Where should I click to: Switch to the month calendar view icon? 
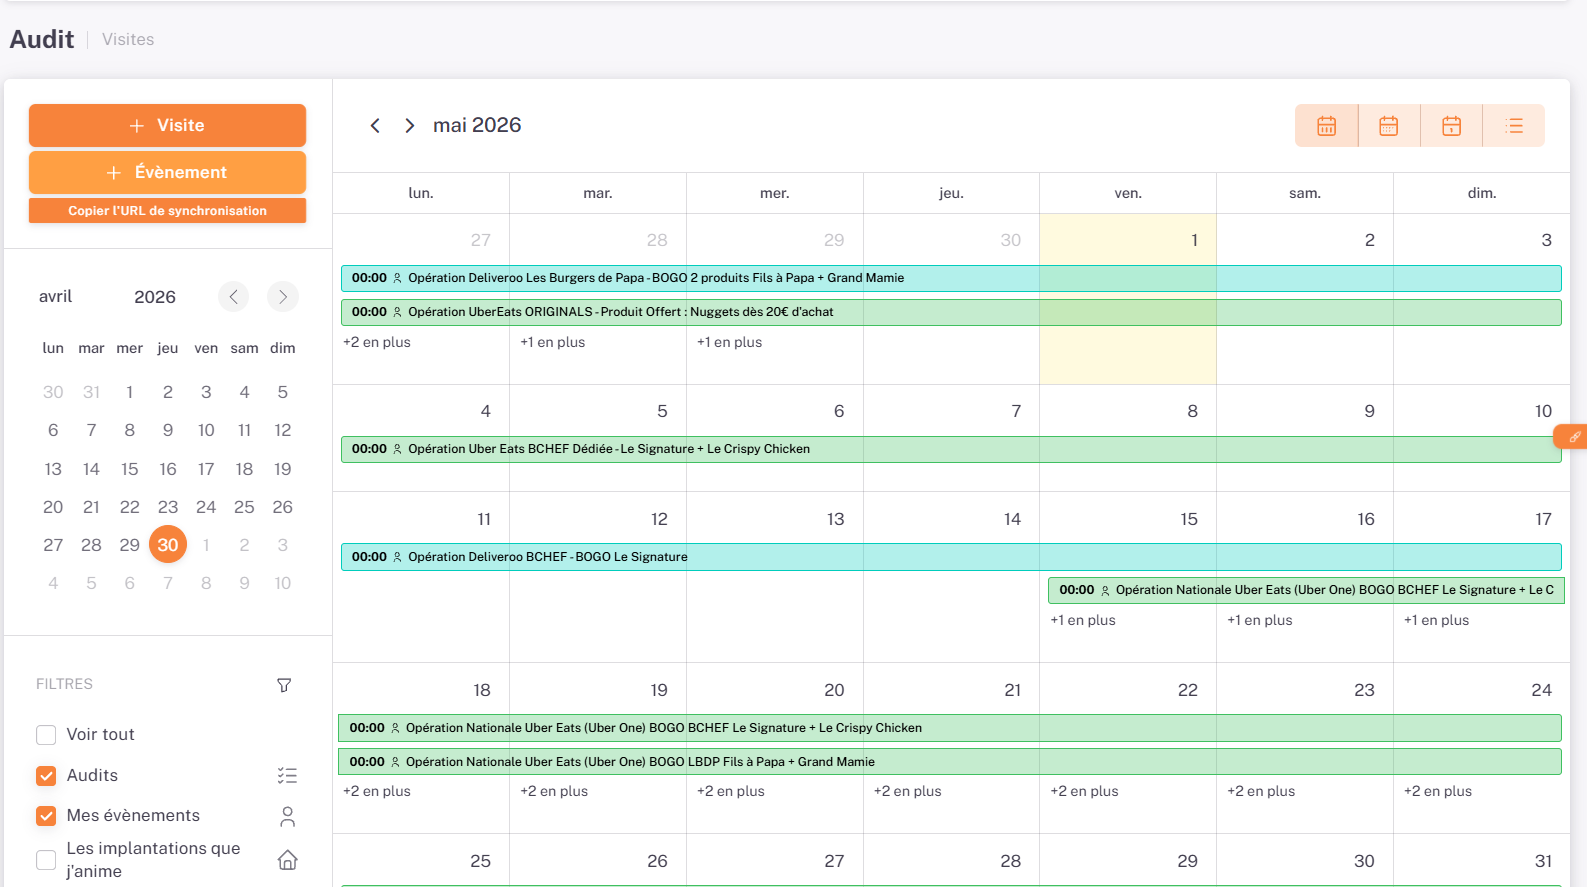click(1326, 126)
